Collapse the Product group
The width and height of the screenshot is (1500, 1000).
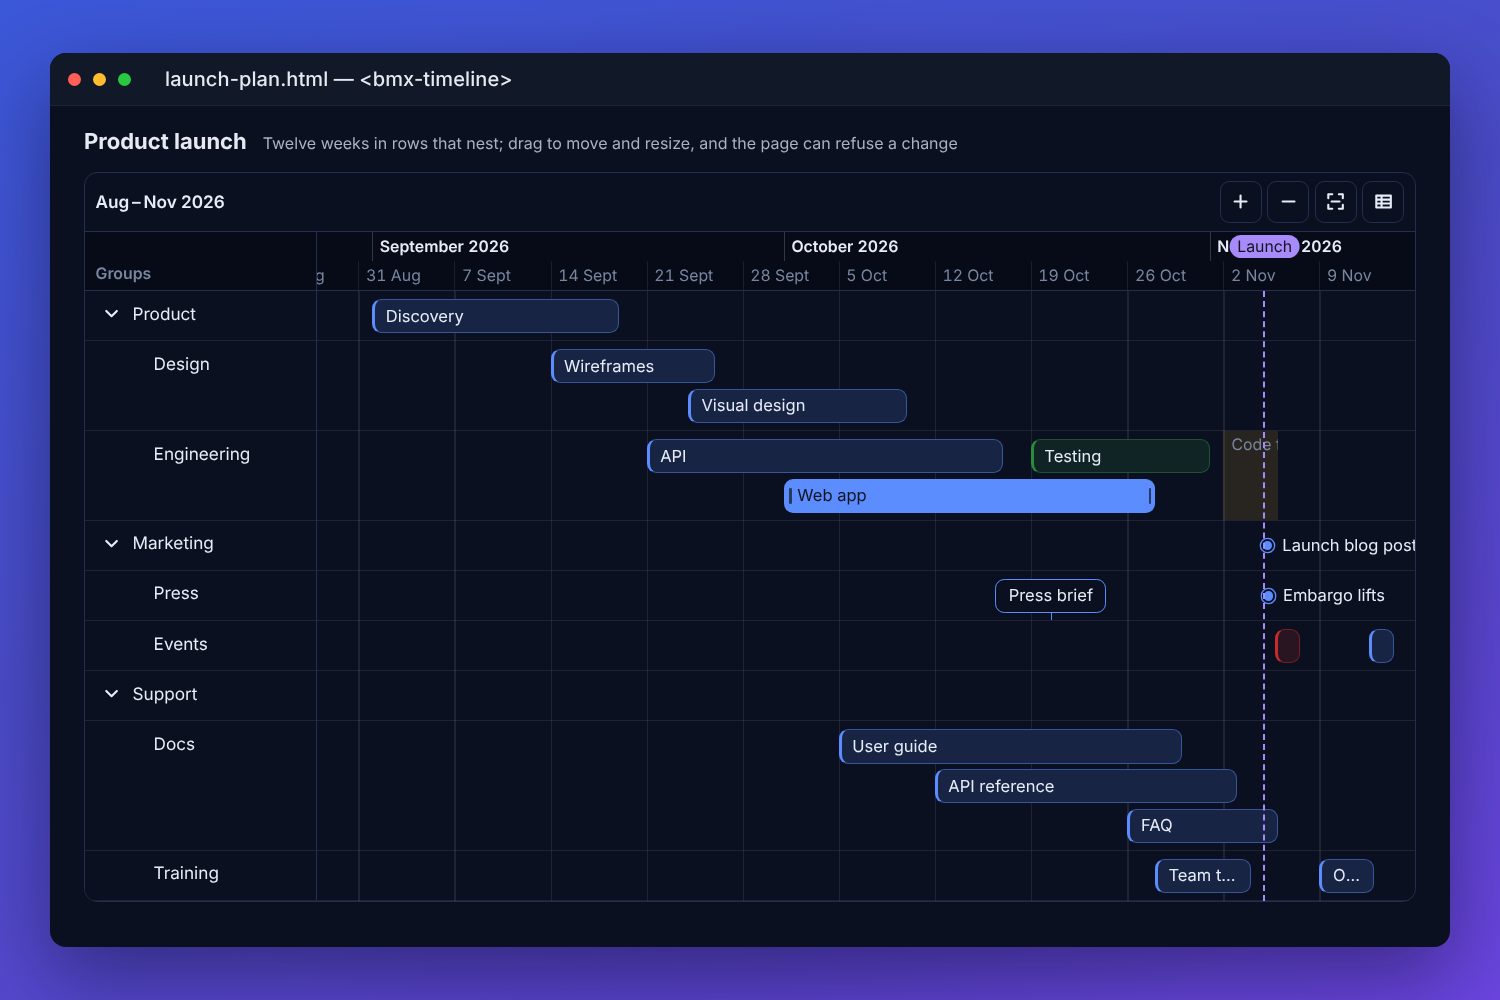(111, 314)
